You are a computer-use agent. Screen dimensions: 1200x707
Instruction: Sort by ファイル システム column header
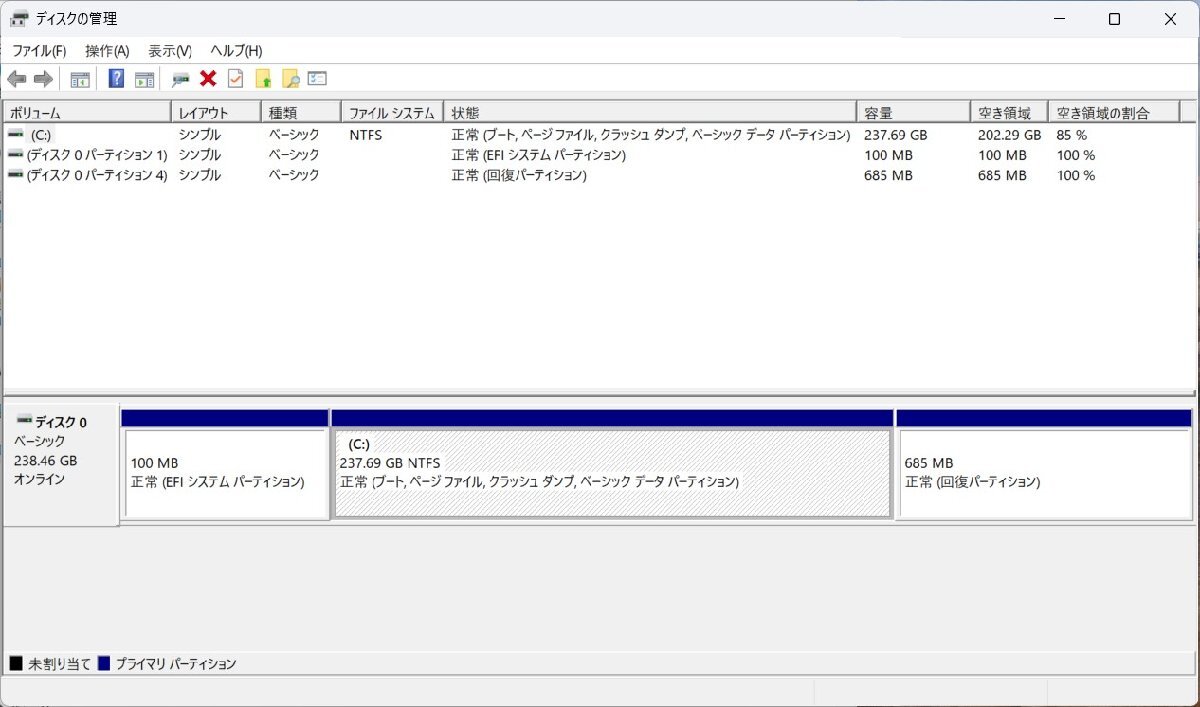[x=392, y=113]
